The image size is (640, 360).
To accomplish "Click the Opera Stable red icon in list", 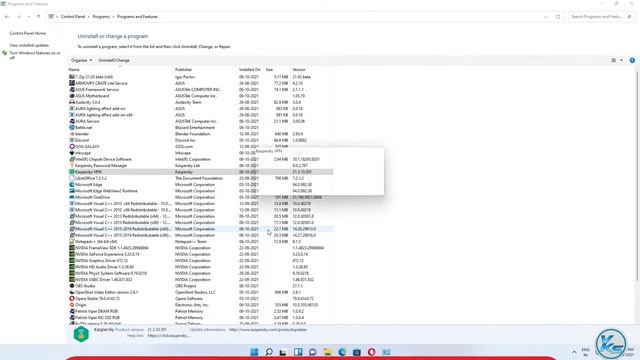I will [72, 298].
